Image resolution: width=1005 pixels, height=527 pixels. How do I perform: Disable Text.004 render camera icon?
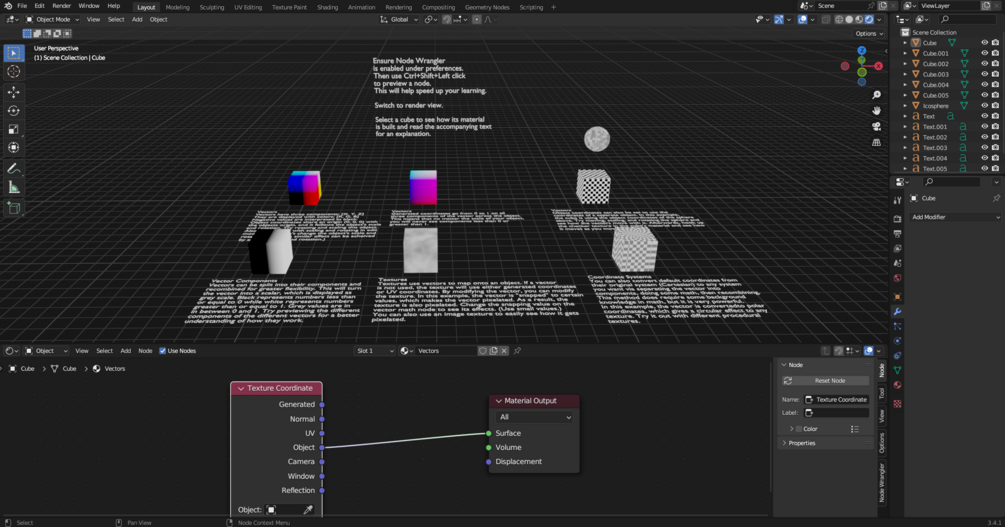(995, 158)
